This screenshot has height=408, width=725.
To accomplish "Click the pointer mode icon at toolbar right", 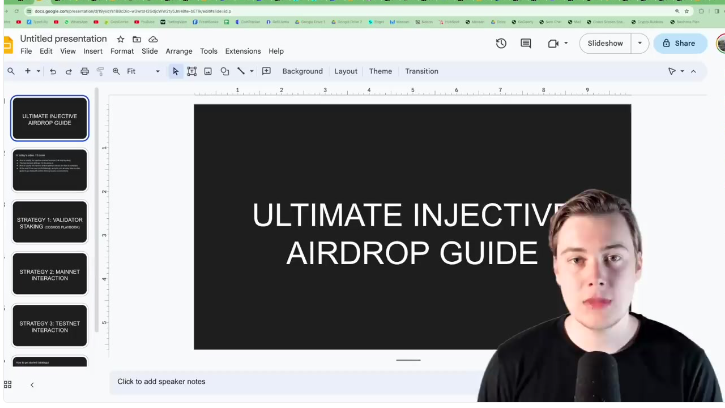I will (x=672, y=71).
